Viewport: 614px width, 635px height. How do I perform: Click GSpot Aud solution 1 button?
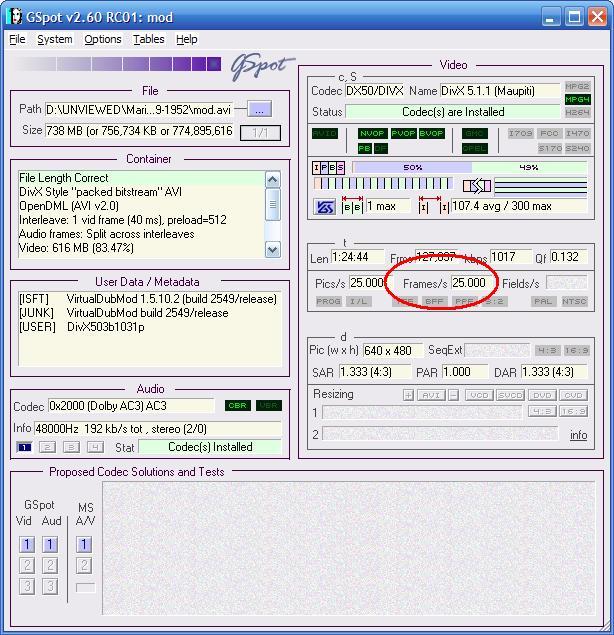[50, 544]
